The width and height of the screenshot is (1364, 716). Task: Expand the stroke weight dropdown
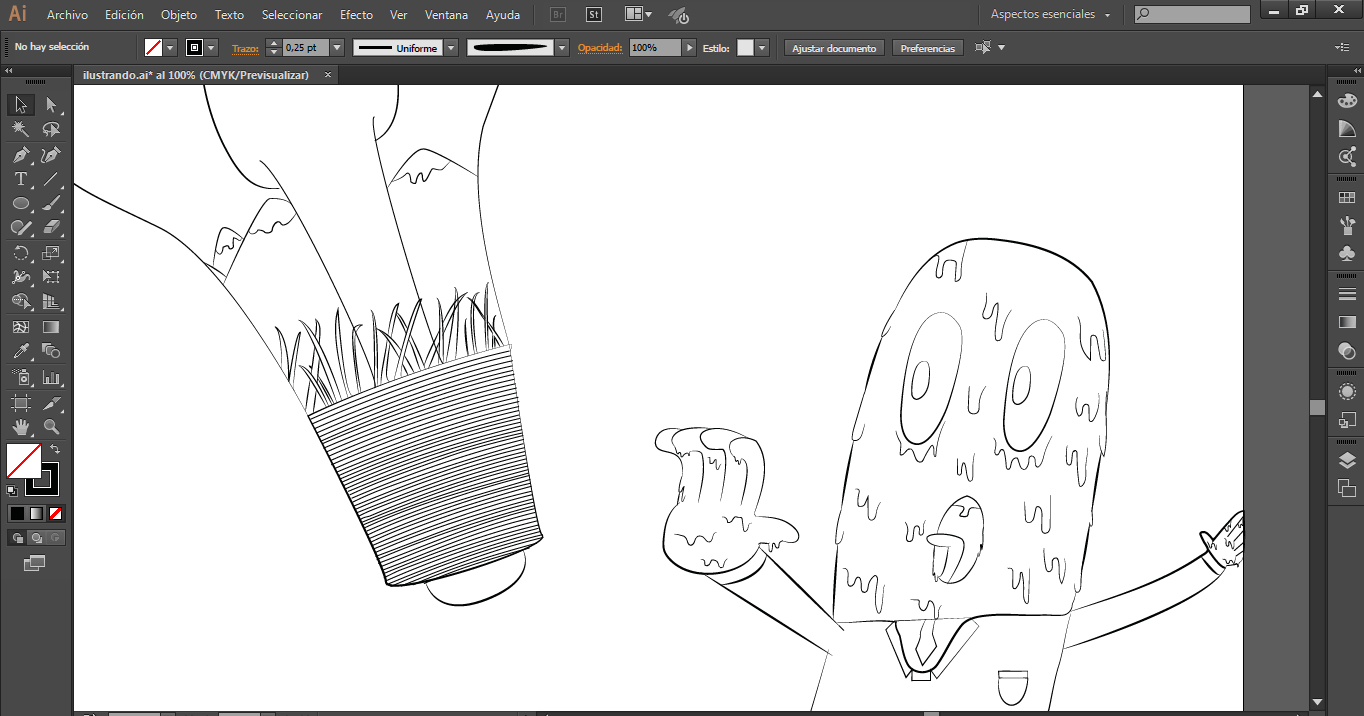coord(337,48)
